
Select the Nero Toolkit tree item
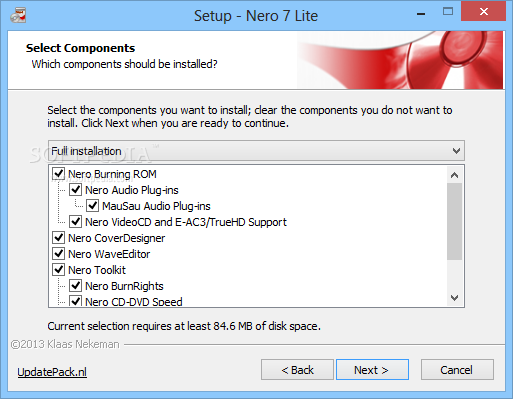tap(97, 270)
